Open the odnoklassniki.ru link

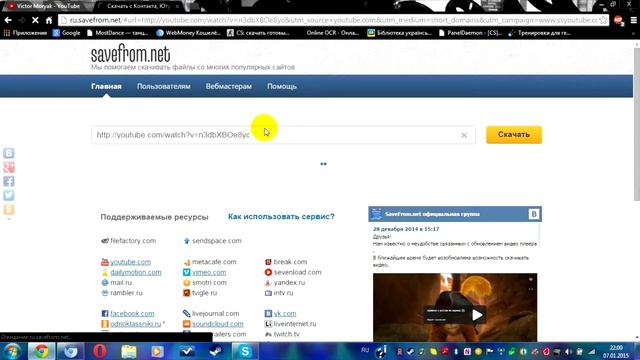[x=136, y=324]
